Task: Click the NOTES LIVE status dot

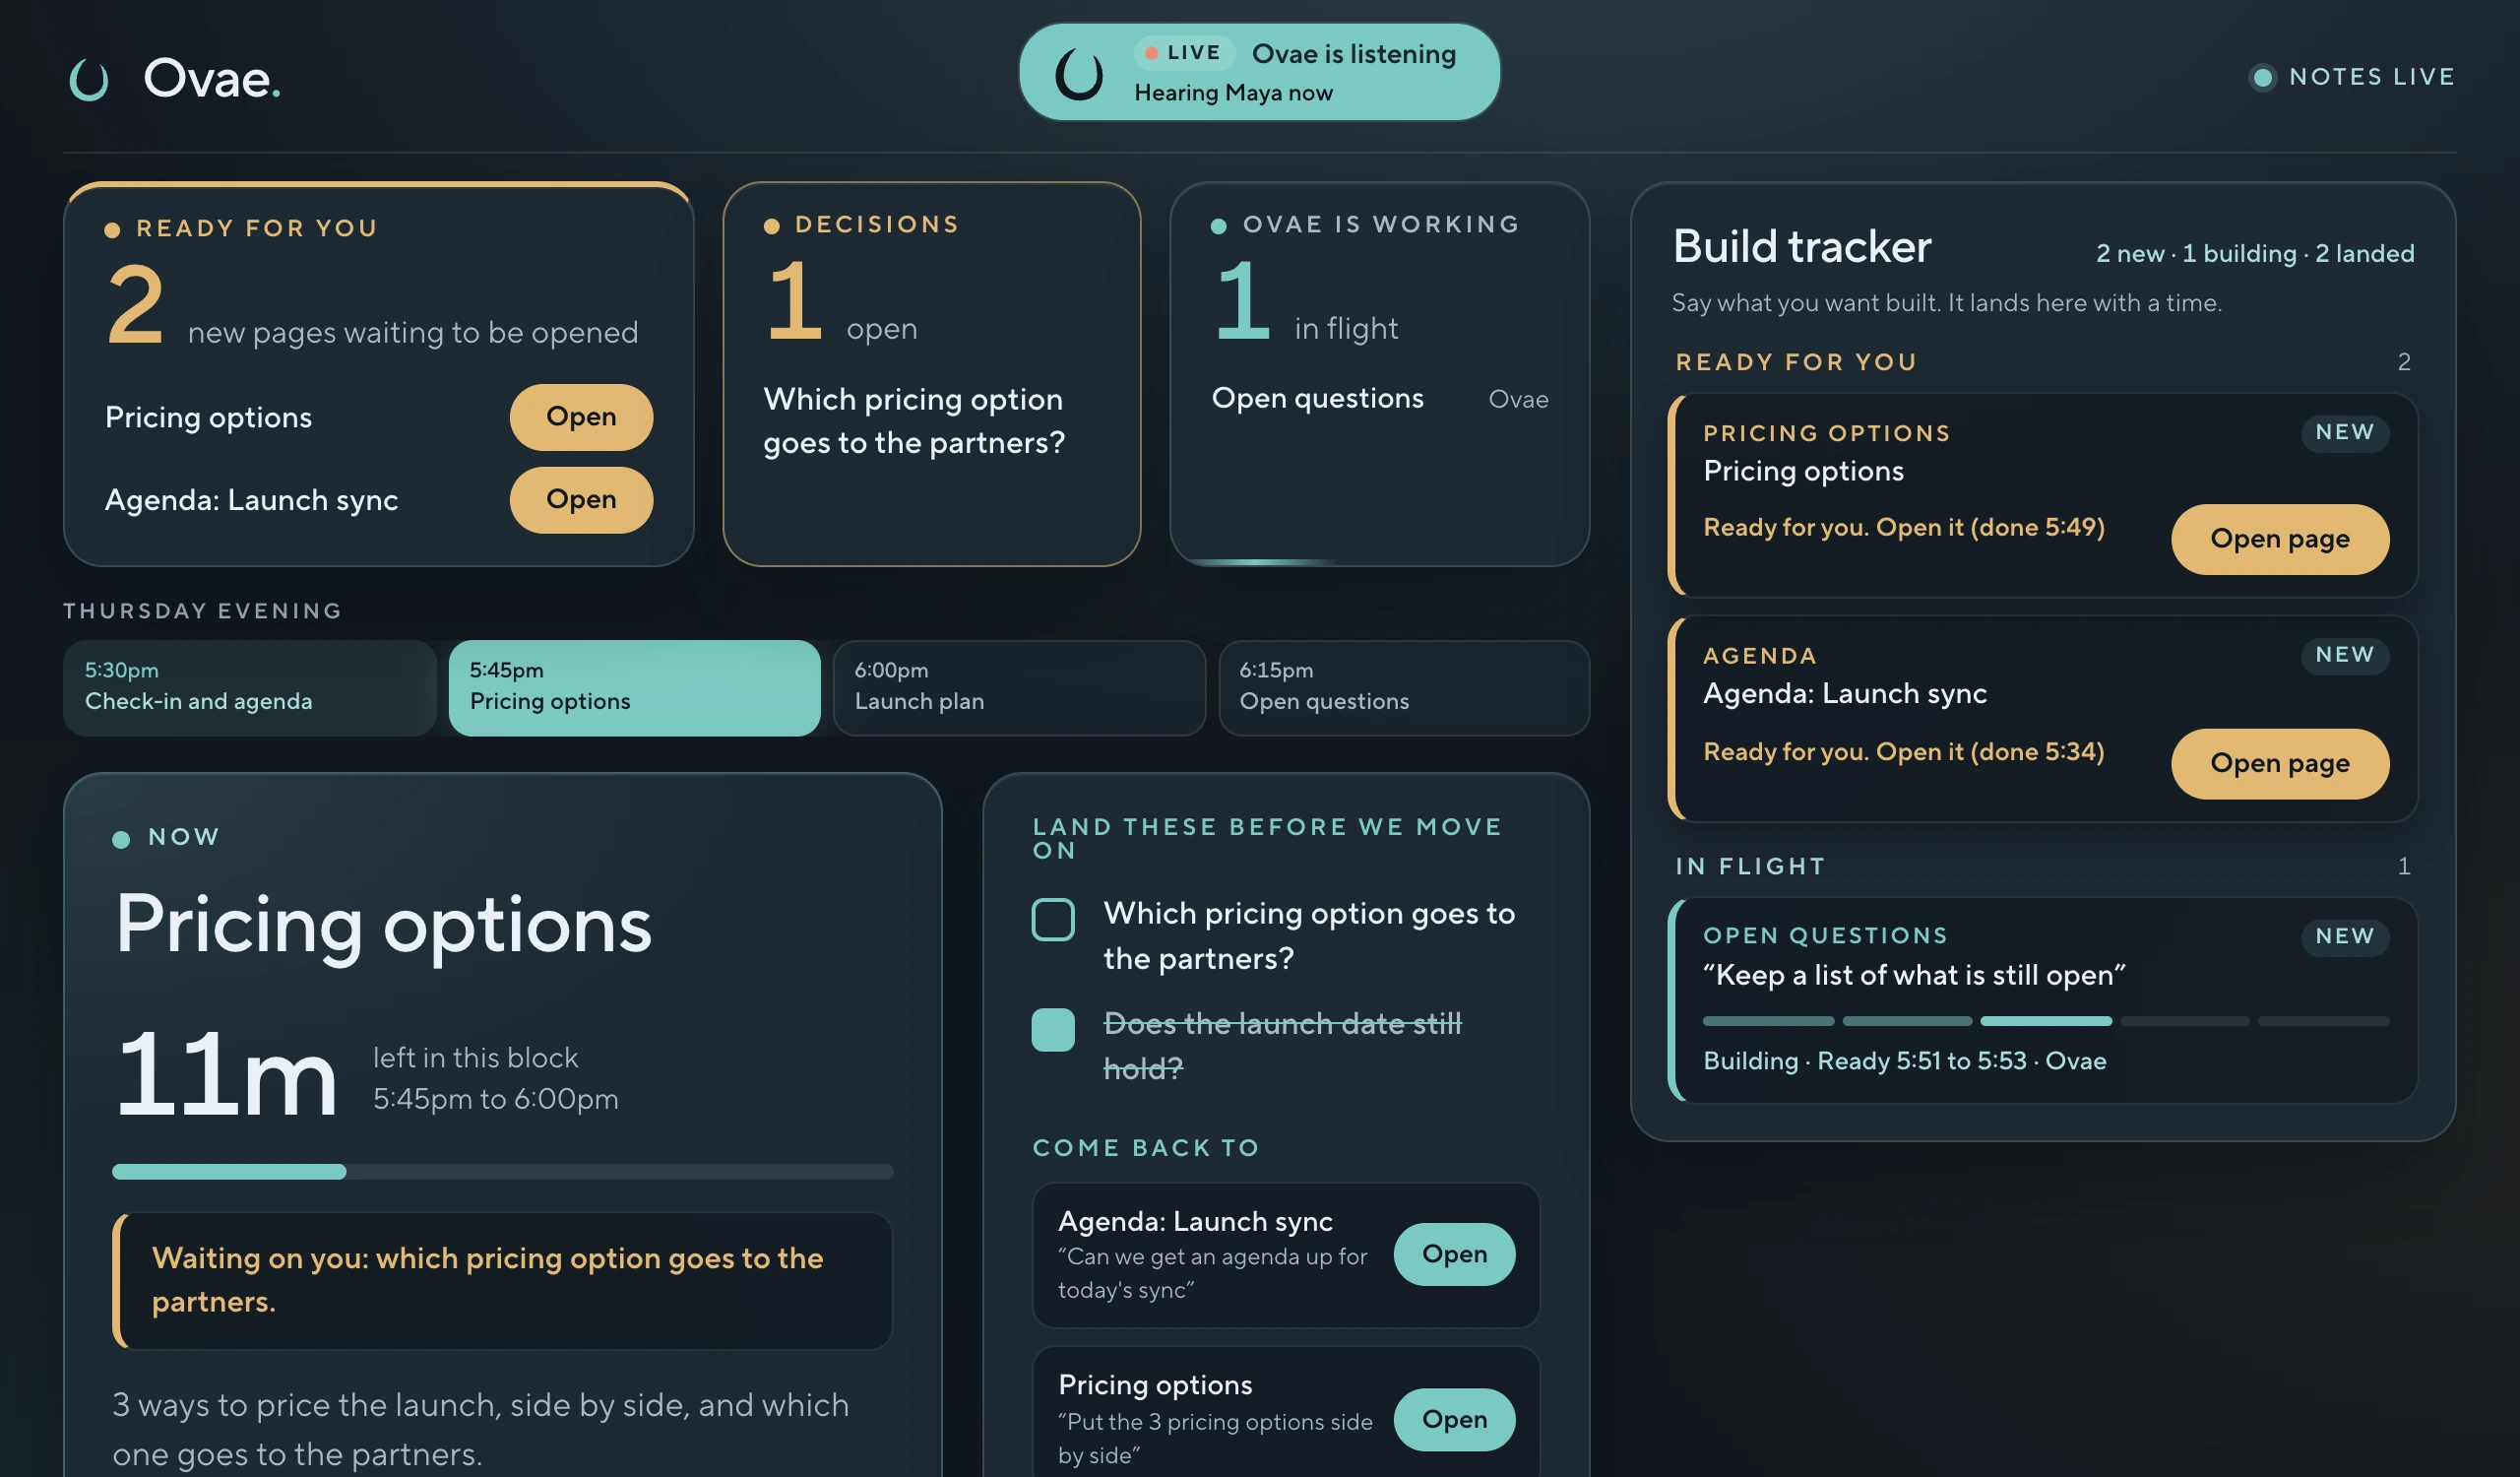Action: pyautogui.click(x=2262, y=77)
